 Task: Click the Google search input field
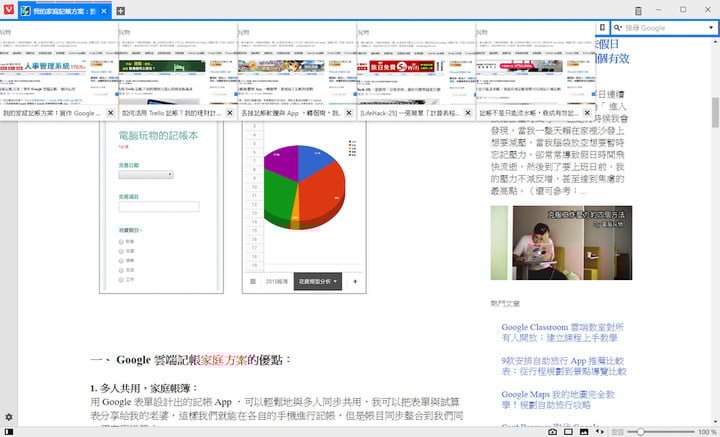point(665,28)
